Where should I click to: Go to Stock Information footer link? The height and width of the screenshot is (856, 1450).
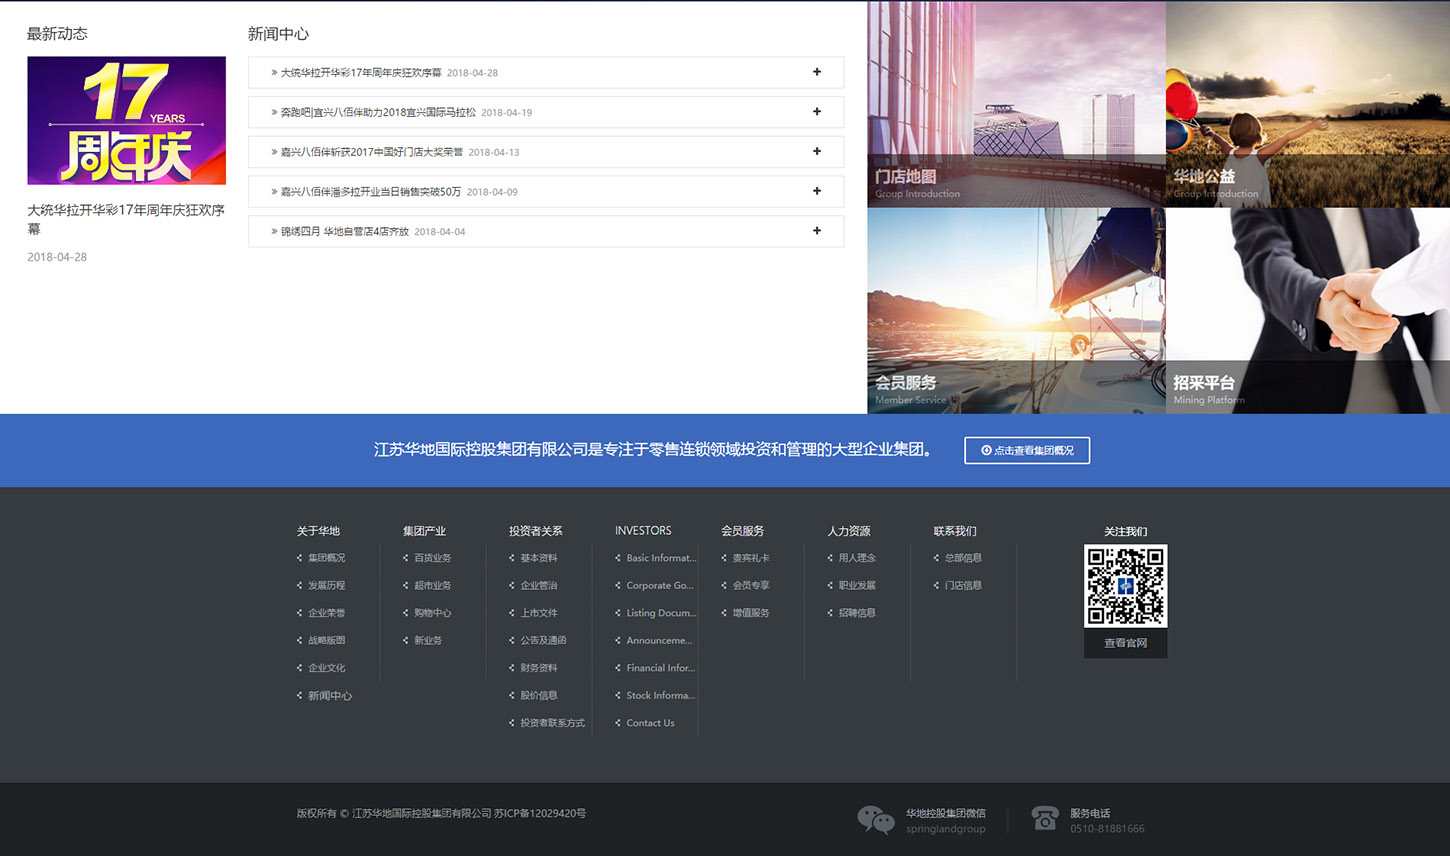point(660,696)
